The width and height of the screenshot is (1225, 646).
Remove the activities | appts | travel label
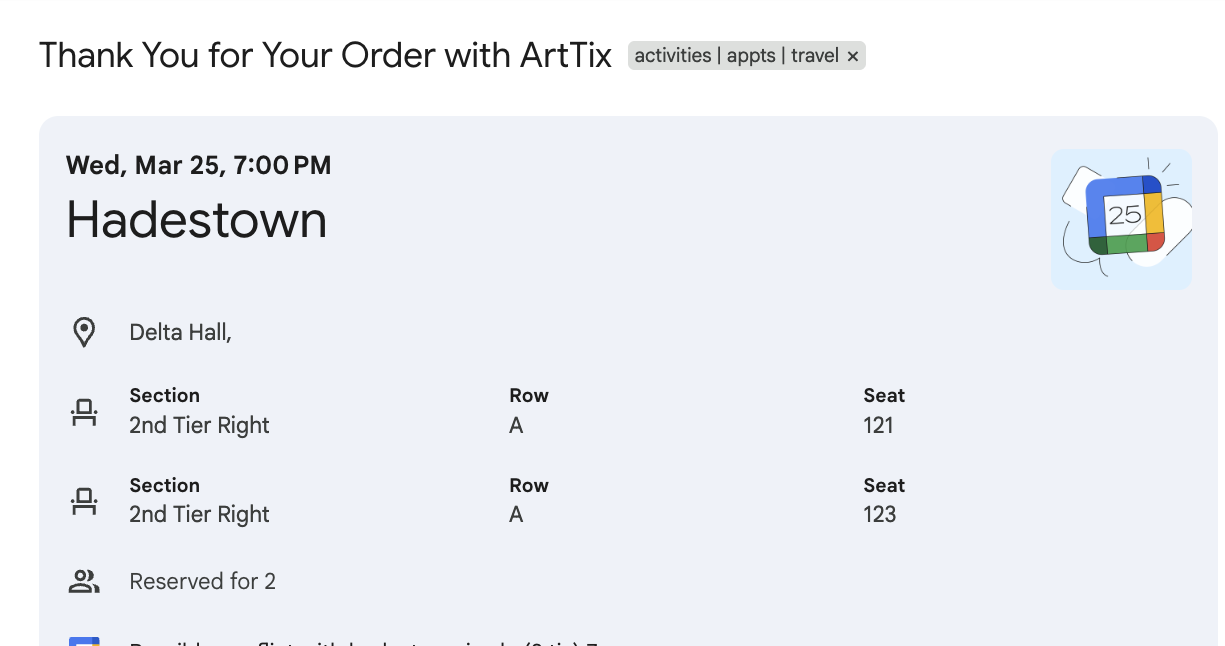pos(853,57)
